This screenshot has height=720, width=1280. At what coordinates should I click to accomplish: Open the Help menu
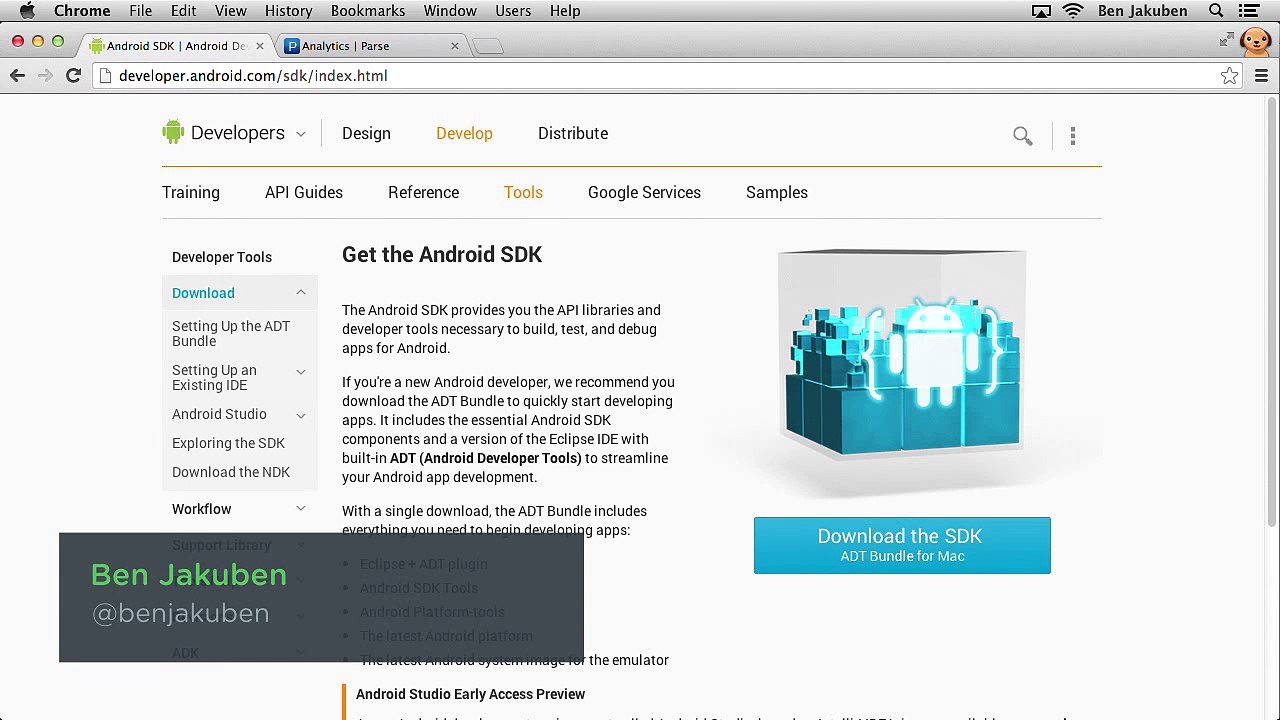point(565,11)
